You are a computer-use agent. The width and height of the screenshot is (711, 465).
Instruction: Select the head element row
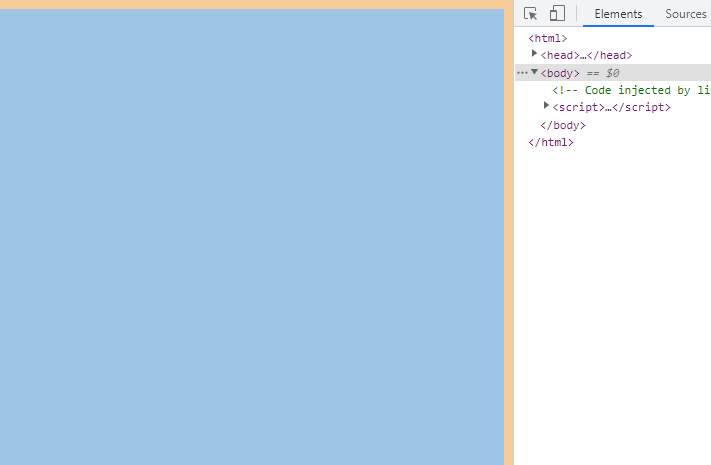point(586,55)
